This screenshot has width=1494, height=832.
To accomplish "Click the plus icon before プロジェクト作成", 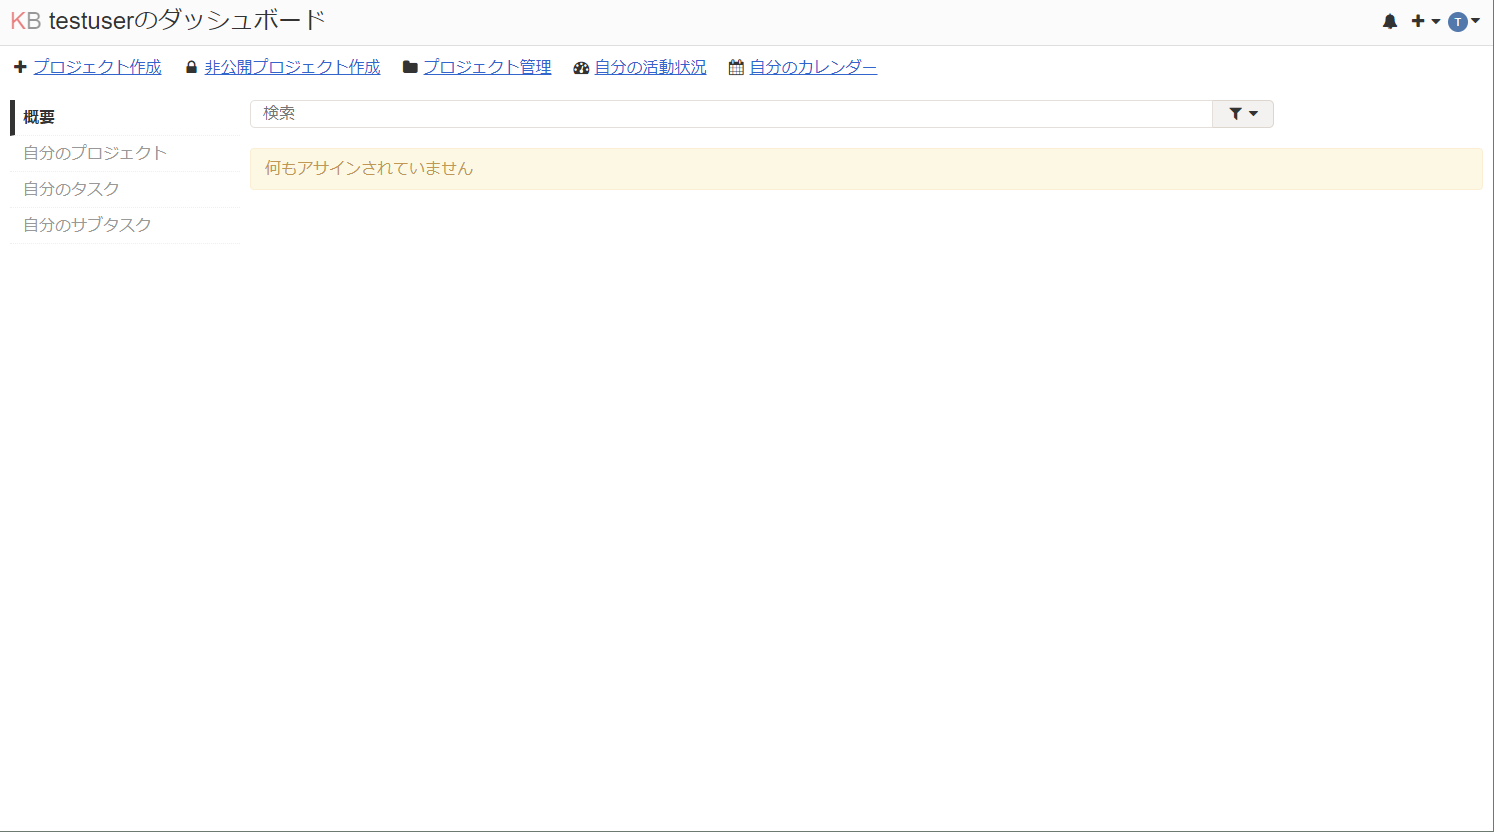I will (20, 66).
